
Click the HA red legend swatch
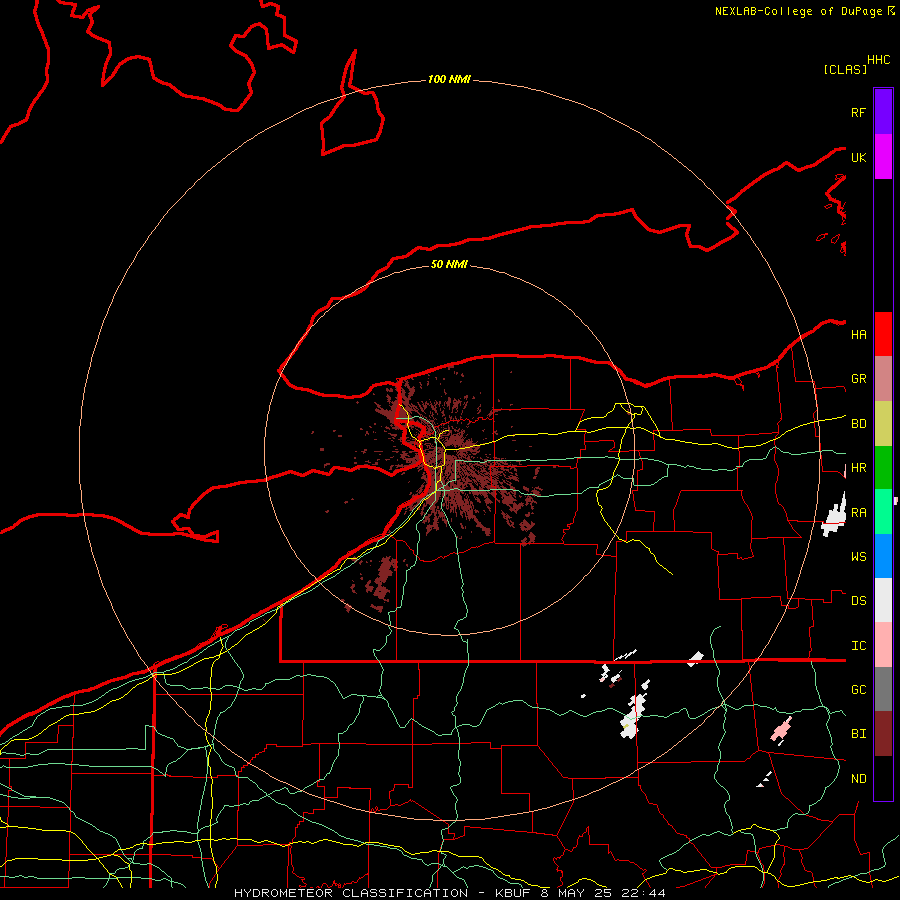[883, 334]
